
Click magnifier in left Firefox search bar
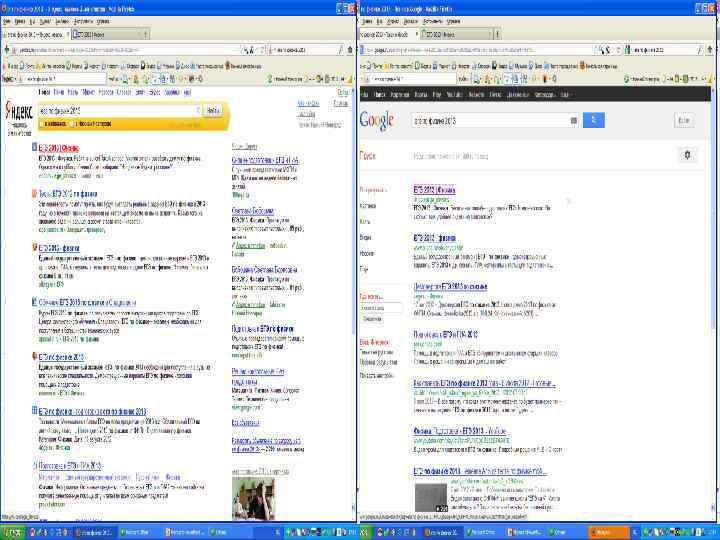tap(340, 50)
